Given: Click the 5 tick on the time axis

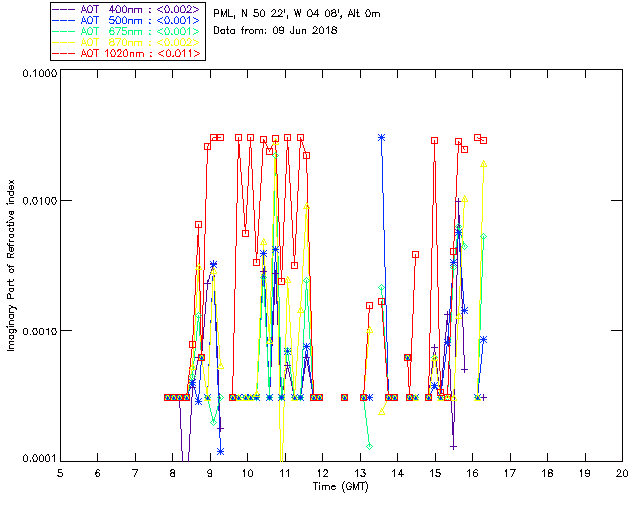Looking at the screenshot, I should click(x=60, y=473).
